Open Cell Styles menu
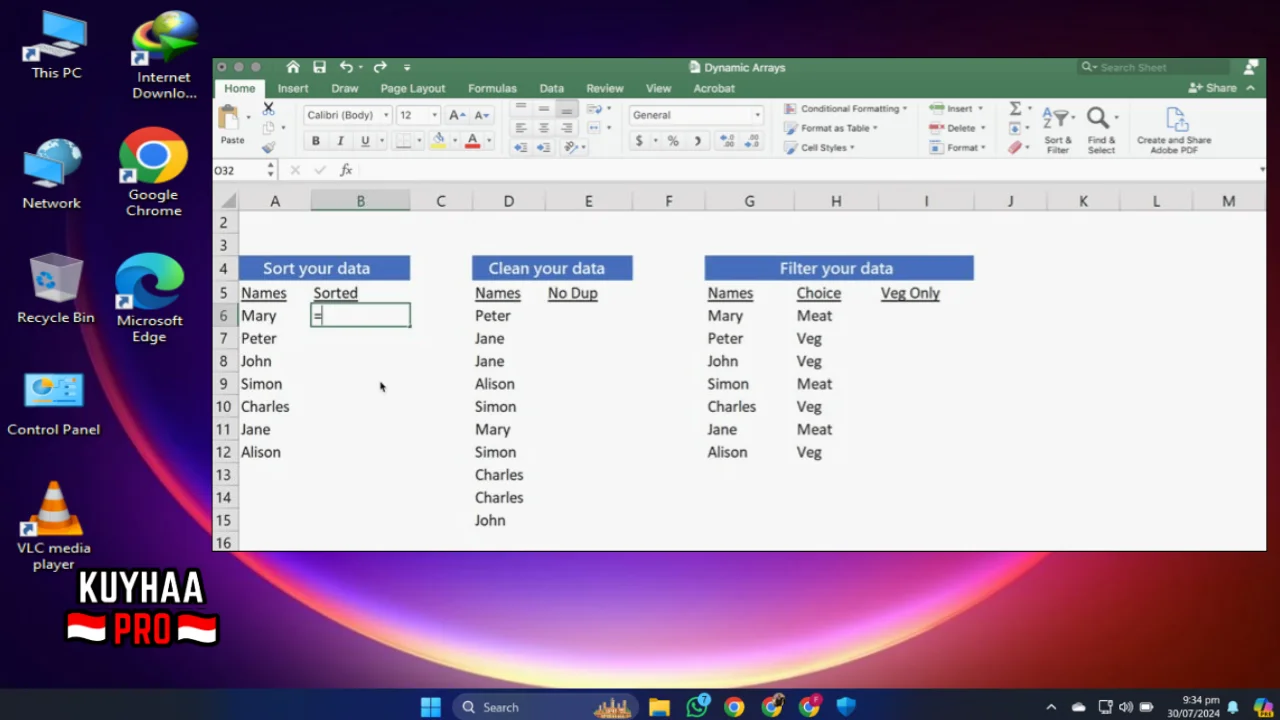 (x=820, y=147)
